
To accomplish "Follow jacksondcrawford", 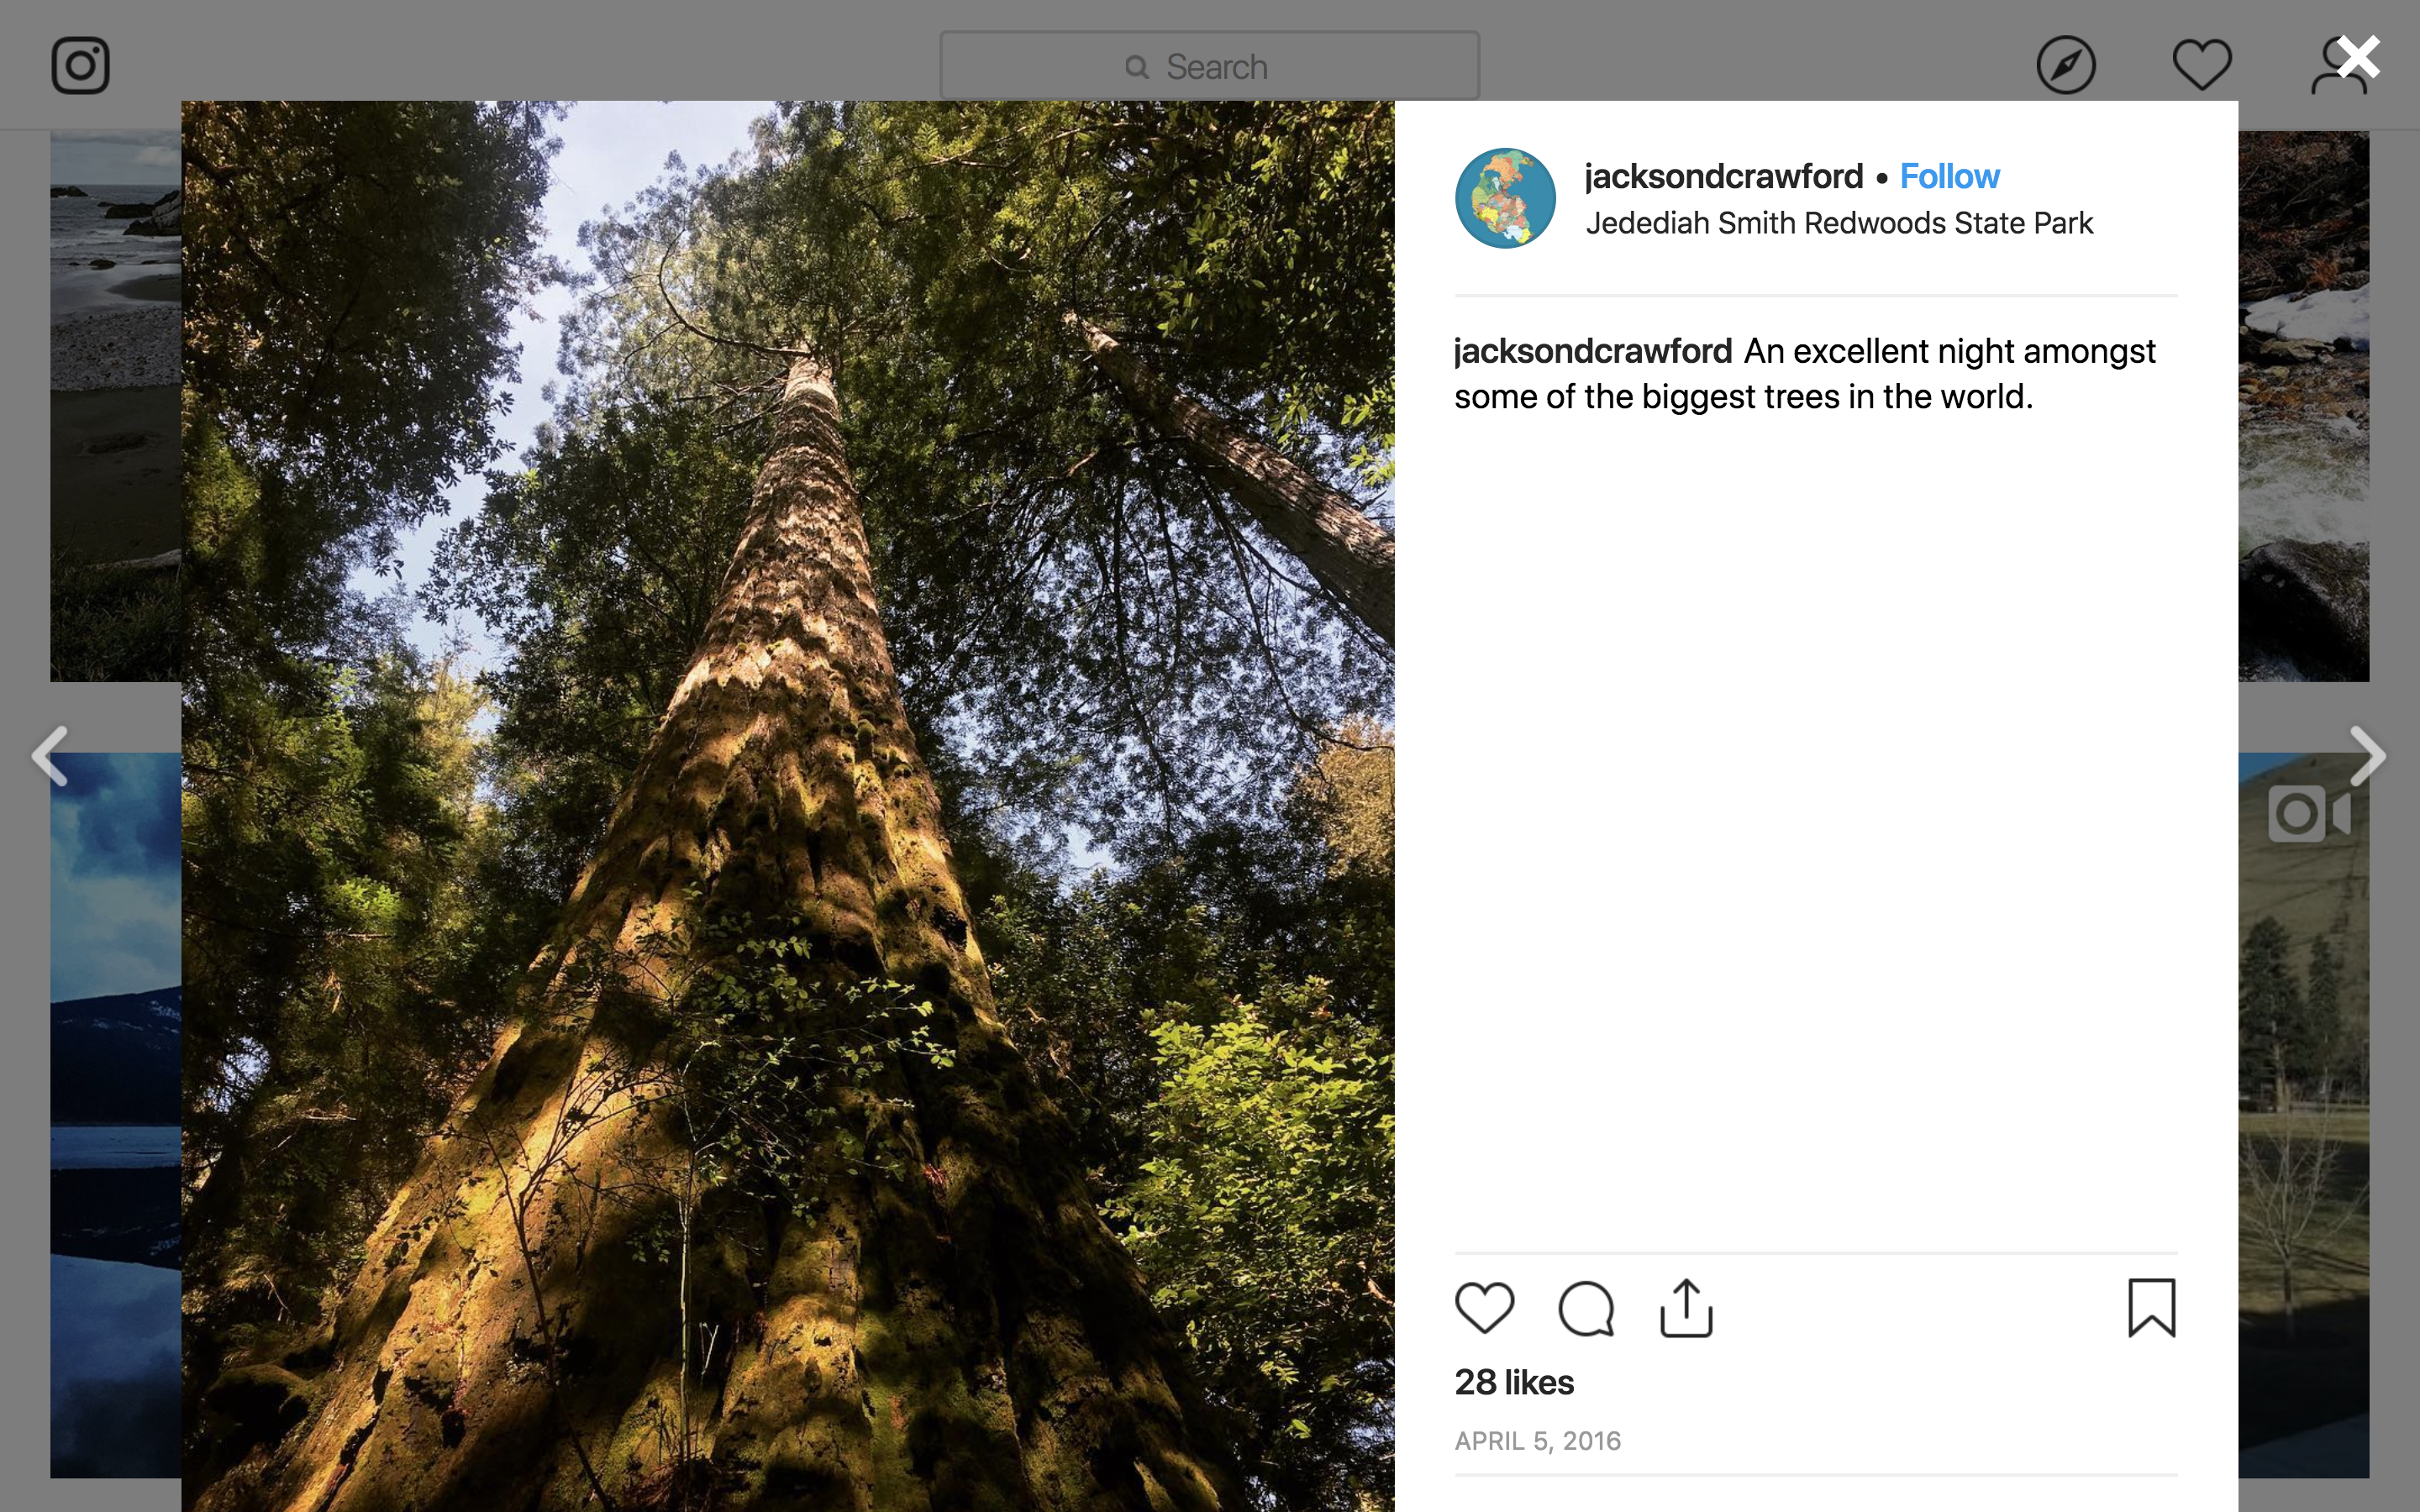I will pos(1949,177).
